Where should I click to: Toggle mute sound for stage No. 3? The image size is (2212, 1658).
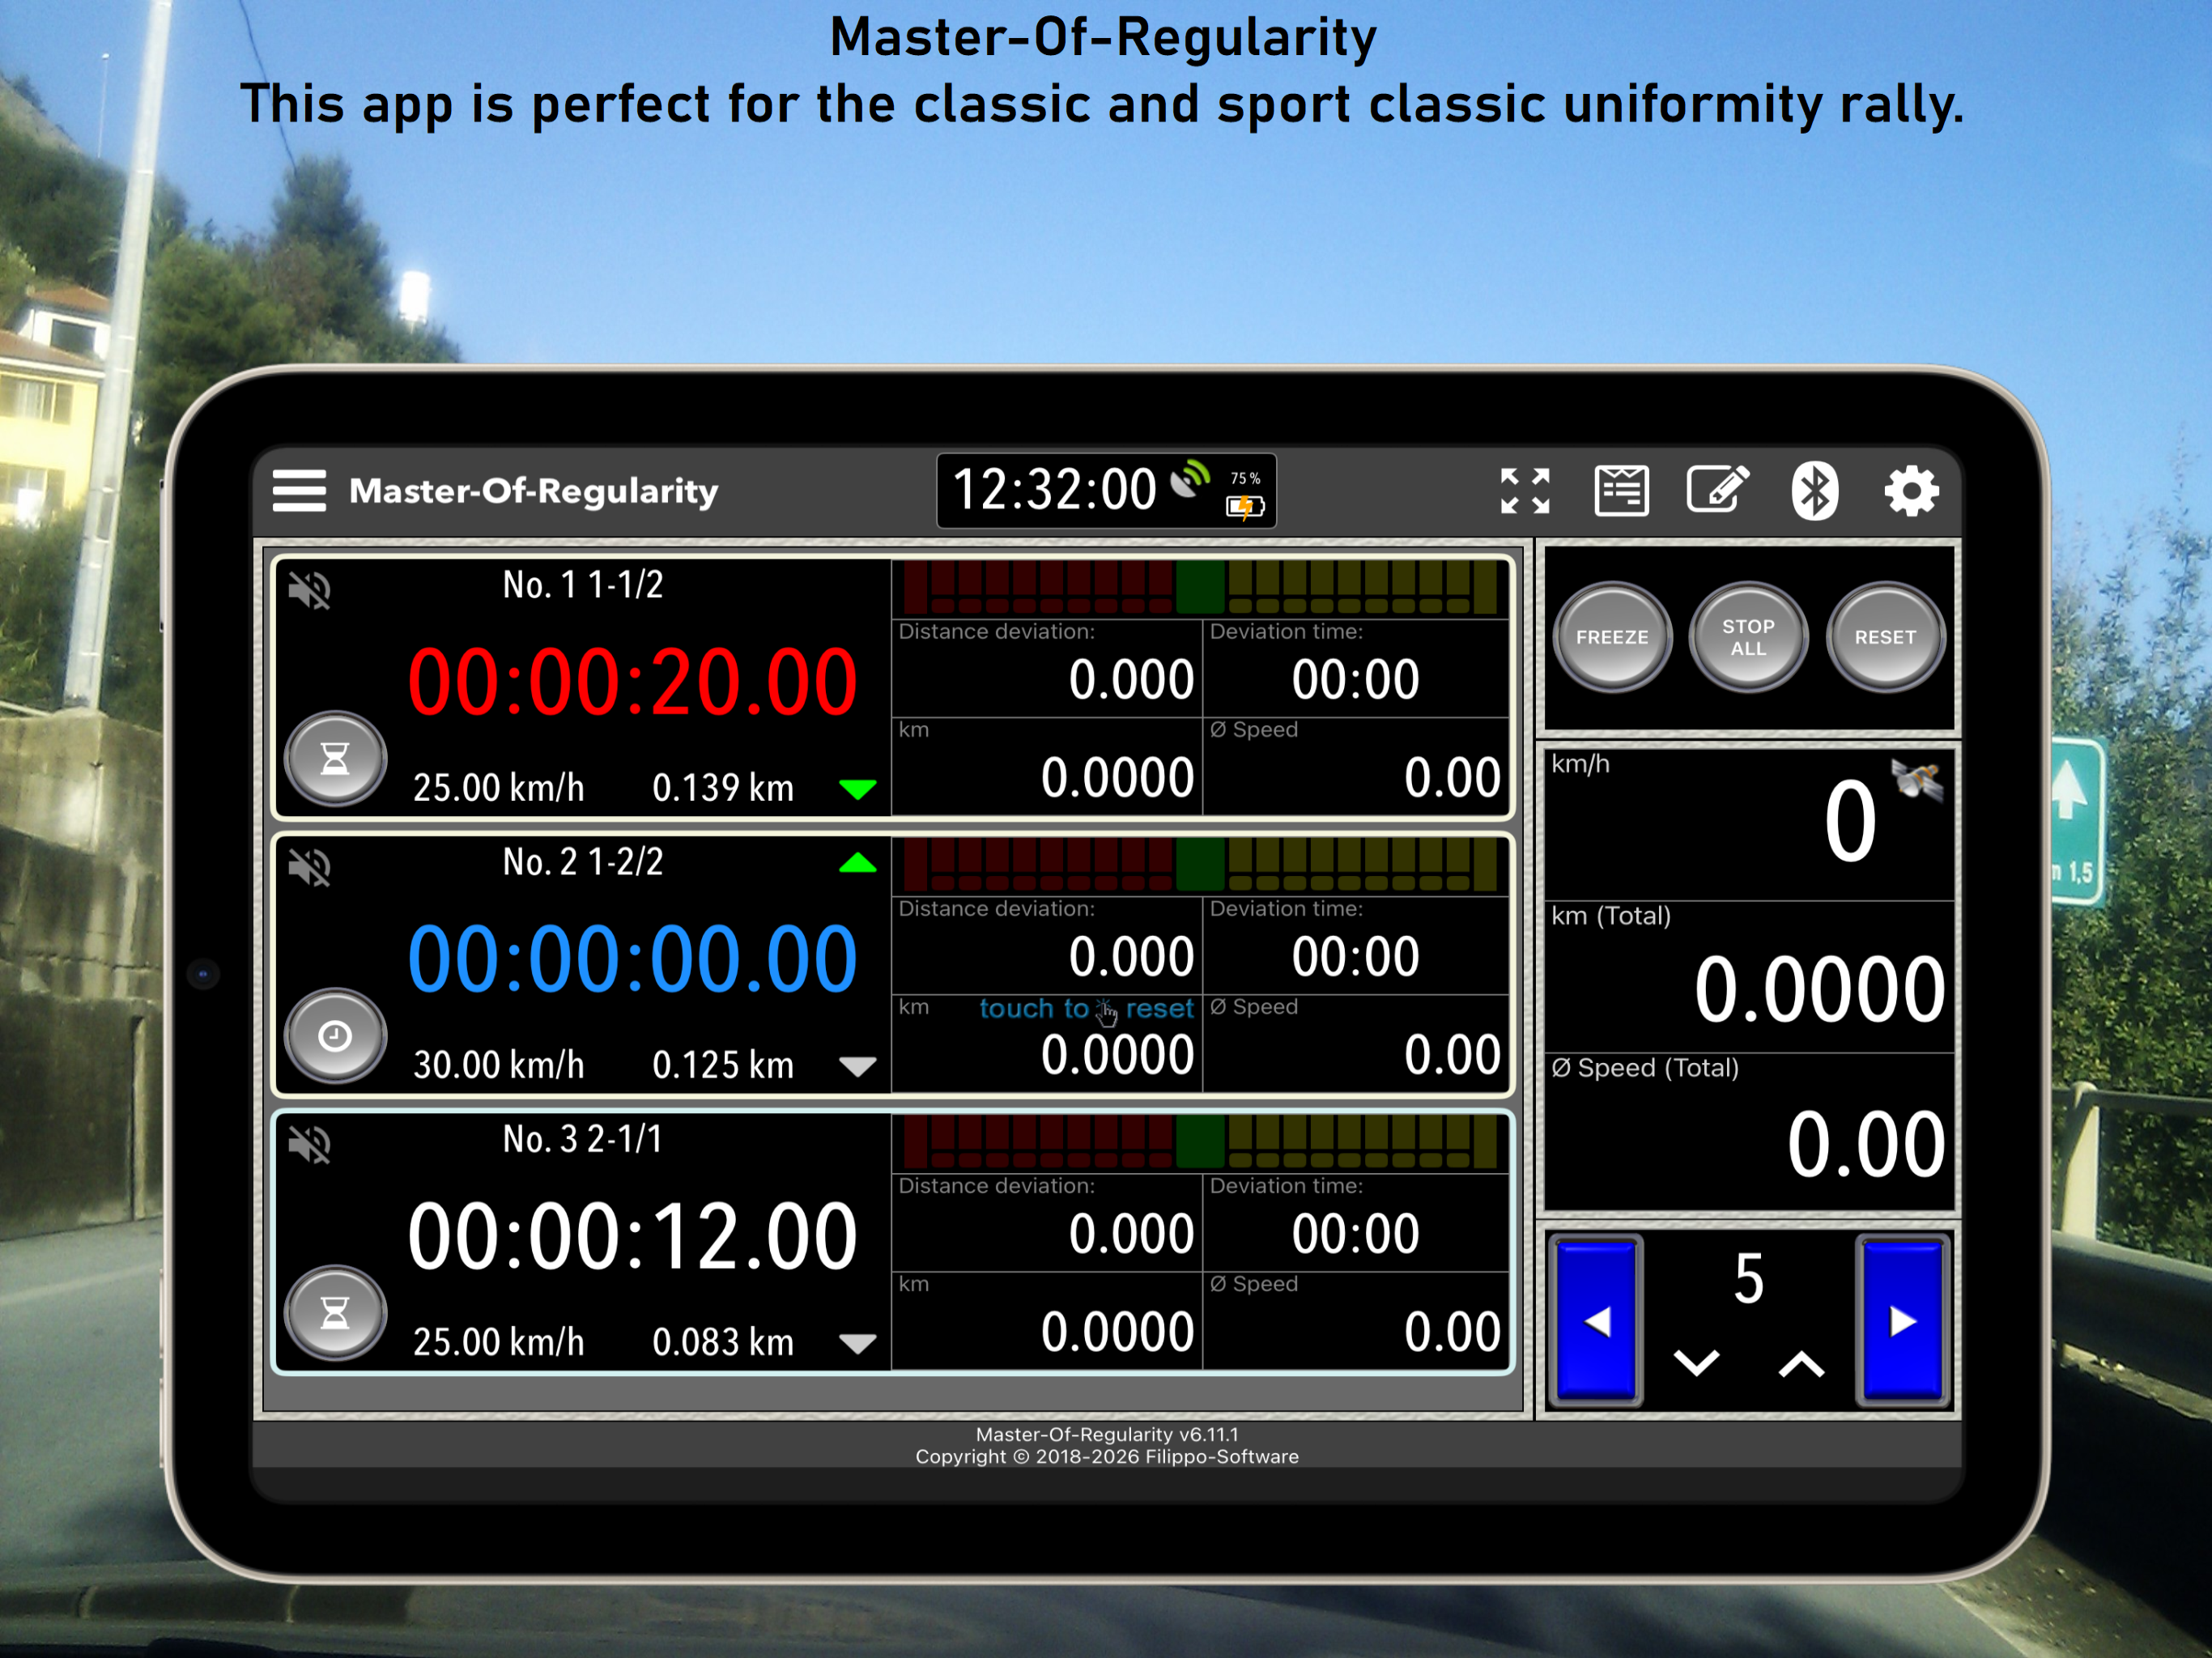click(x=310, y=1144)
